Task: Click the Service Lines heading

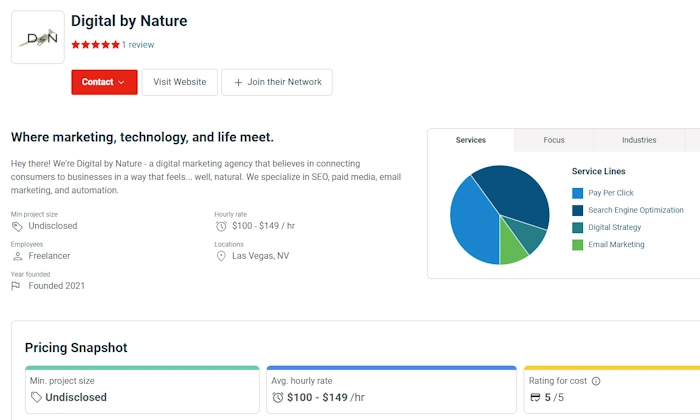Action: 599,171
